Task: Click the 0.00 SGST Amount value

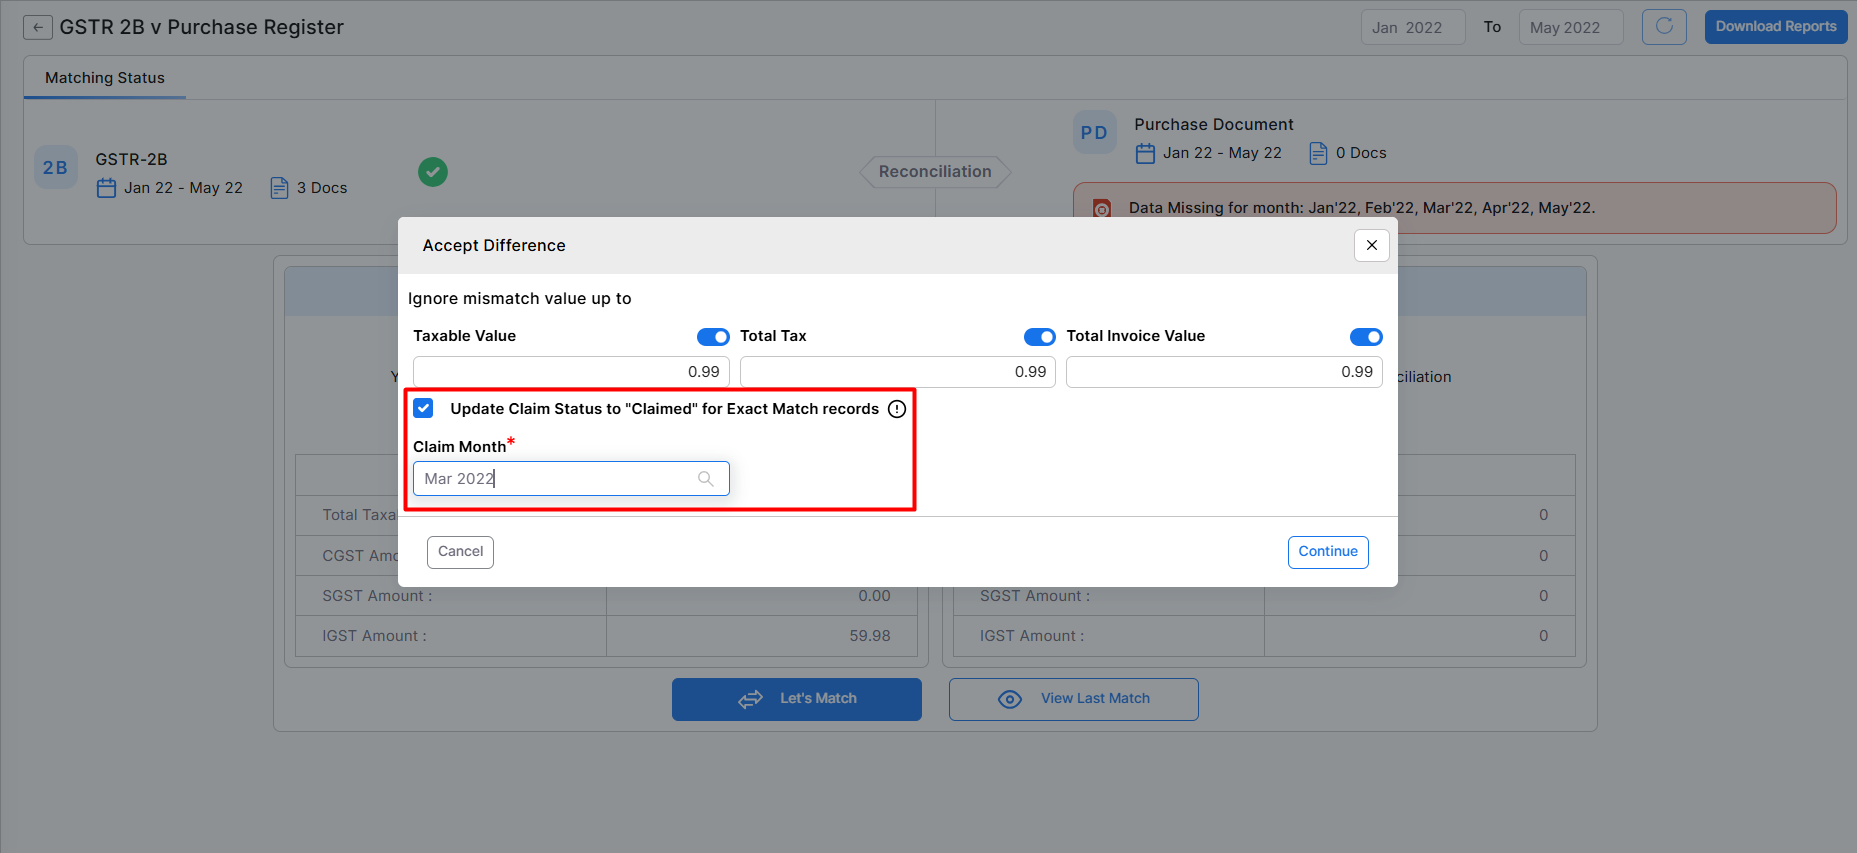Action: [x=874, y=596]
